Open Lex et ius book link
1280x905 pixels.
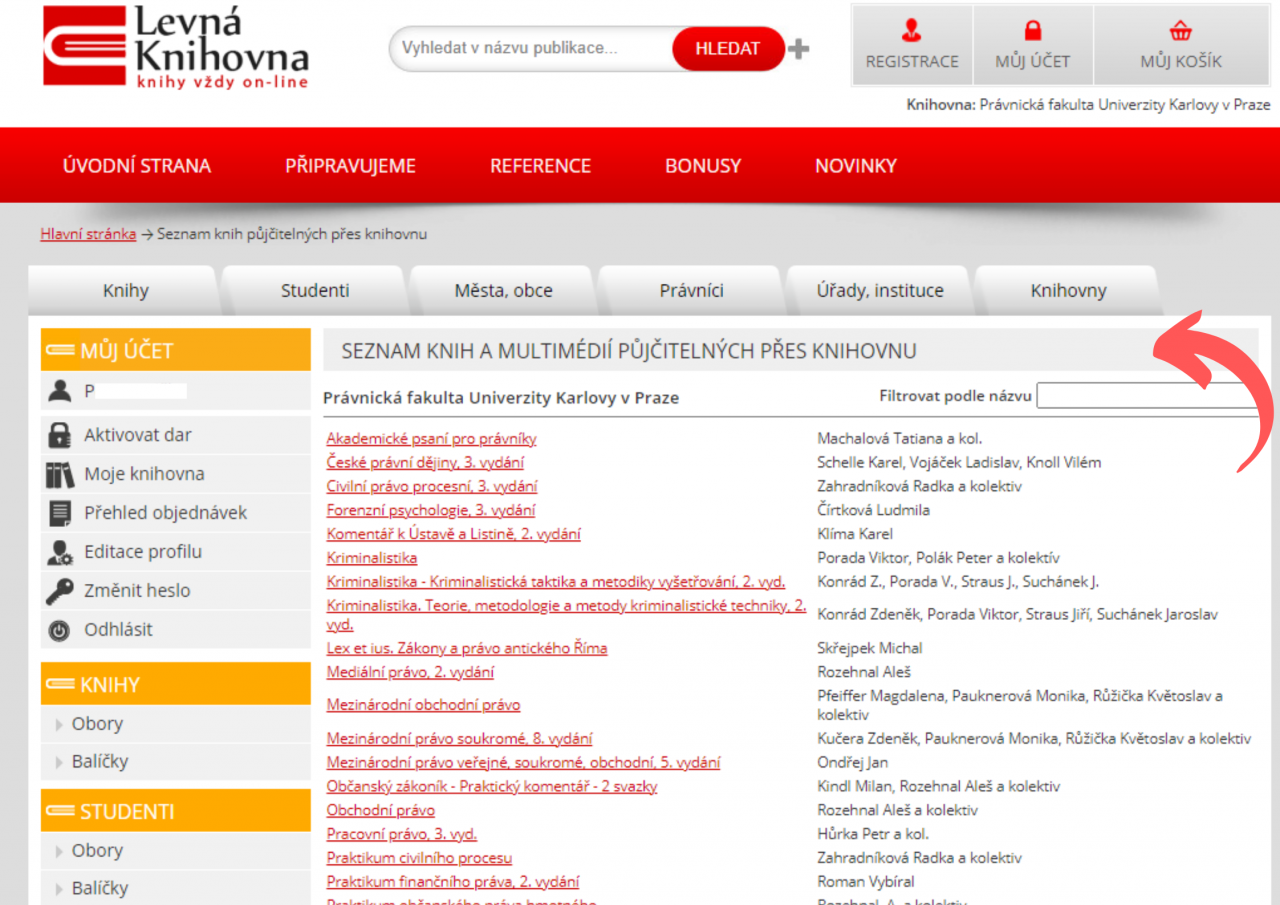click(x=466, y=648)
